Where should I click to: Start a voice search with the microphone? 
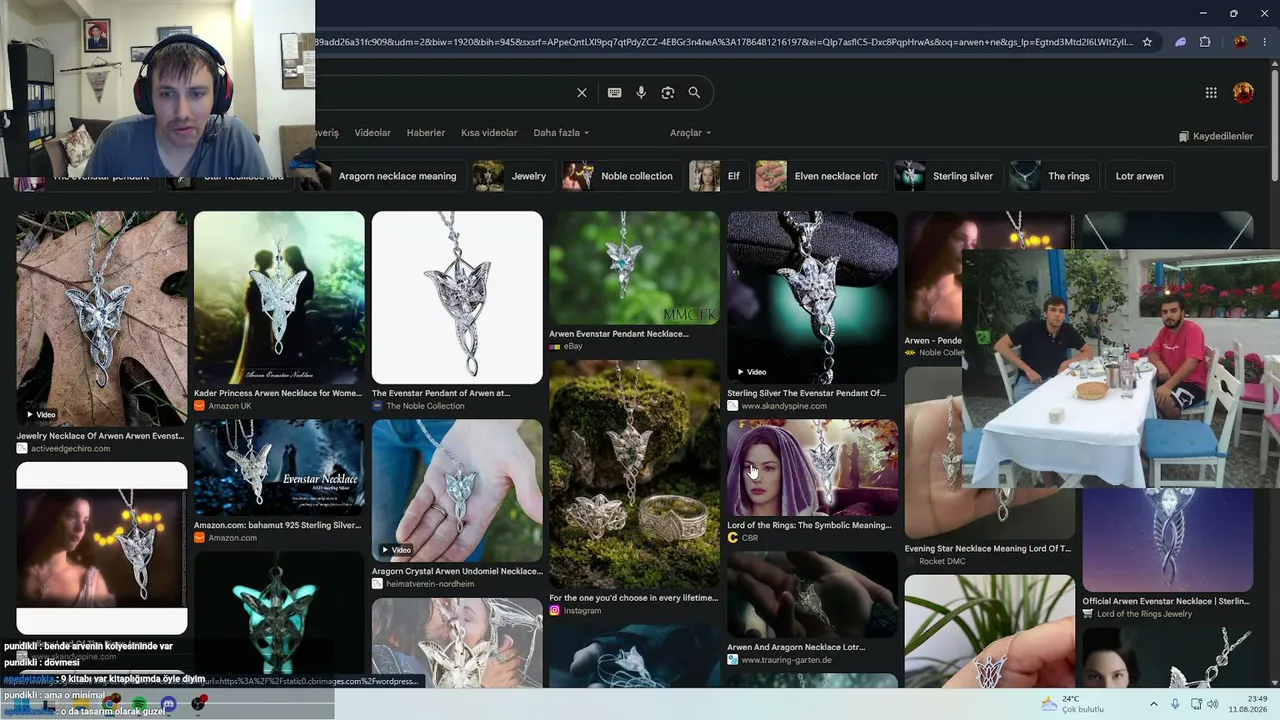pyautogui.click(x=641, y=93)
